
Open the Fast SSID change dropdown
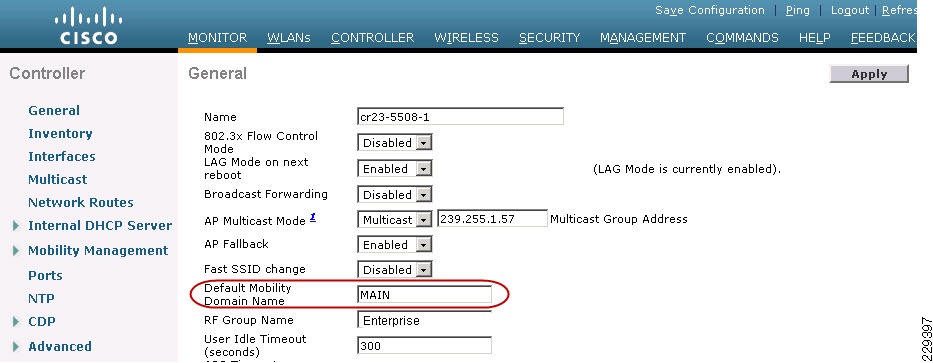[395, 270]
